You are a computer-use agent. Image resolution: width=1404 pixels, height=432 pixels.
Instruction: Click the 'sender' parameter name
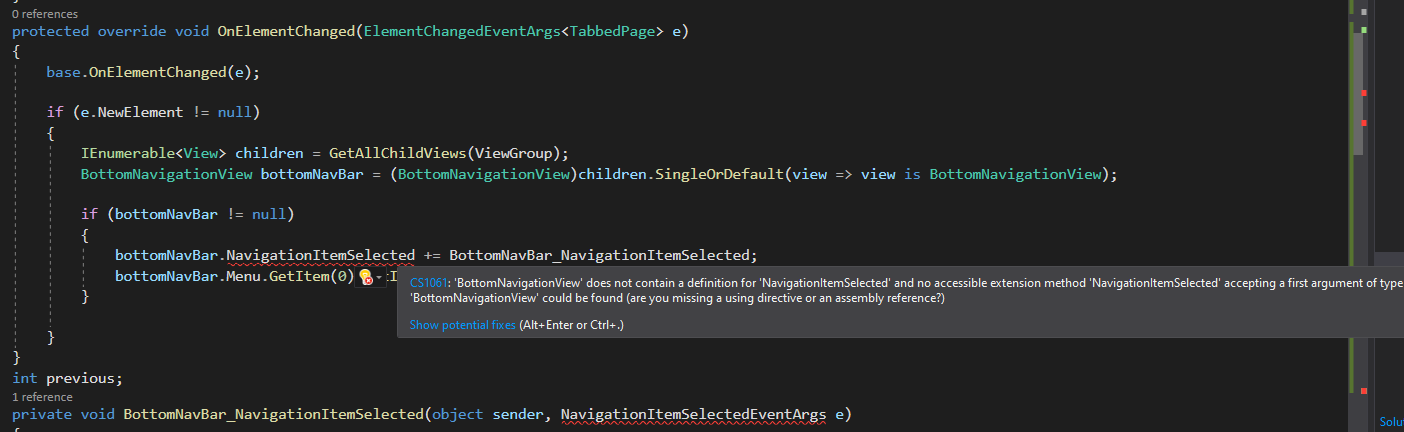(517, 413)
